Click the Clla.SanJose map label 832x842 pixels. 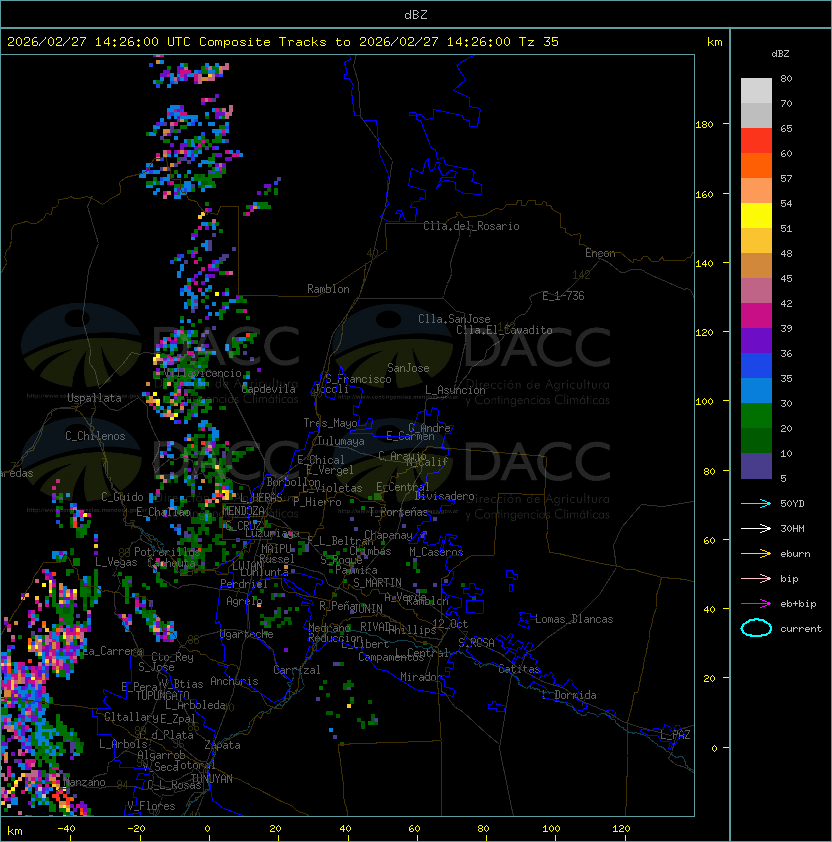click(x=454, y=319)
